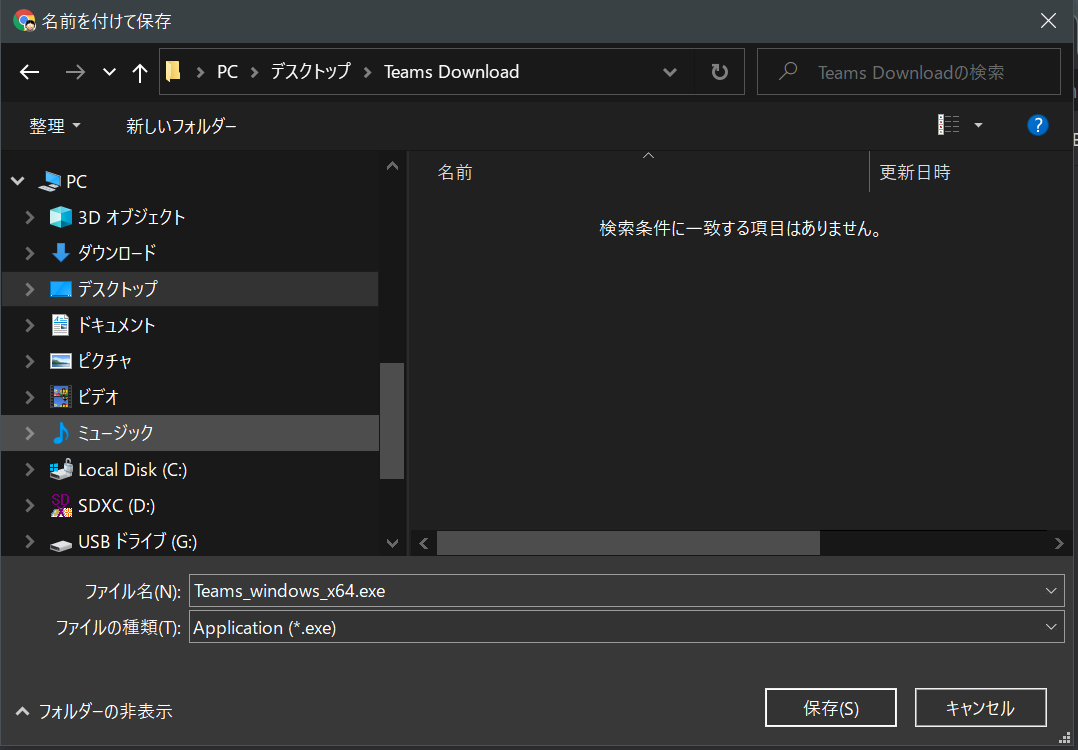Open the 整理 menu
The height and width of the screenshot is (750, 1078).
(x=55, y=126)
